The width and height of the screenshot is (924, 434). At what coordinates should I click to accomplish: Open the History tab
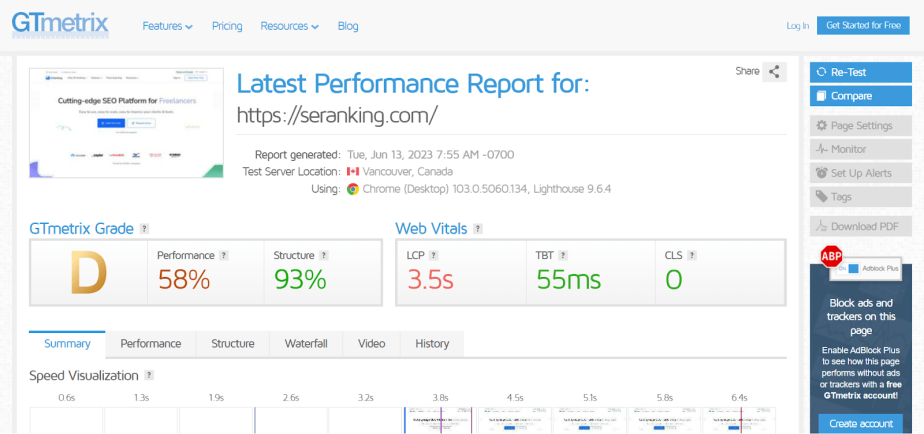pos(432,344)
